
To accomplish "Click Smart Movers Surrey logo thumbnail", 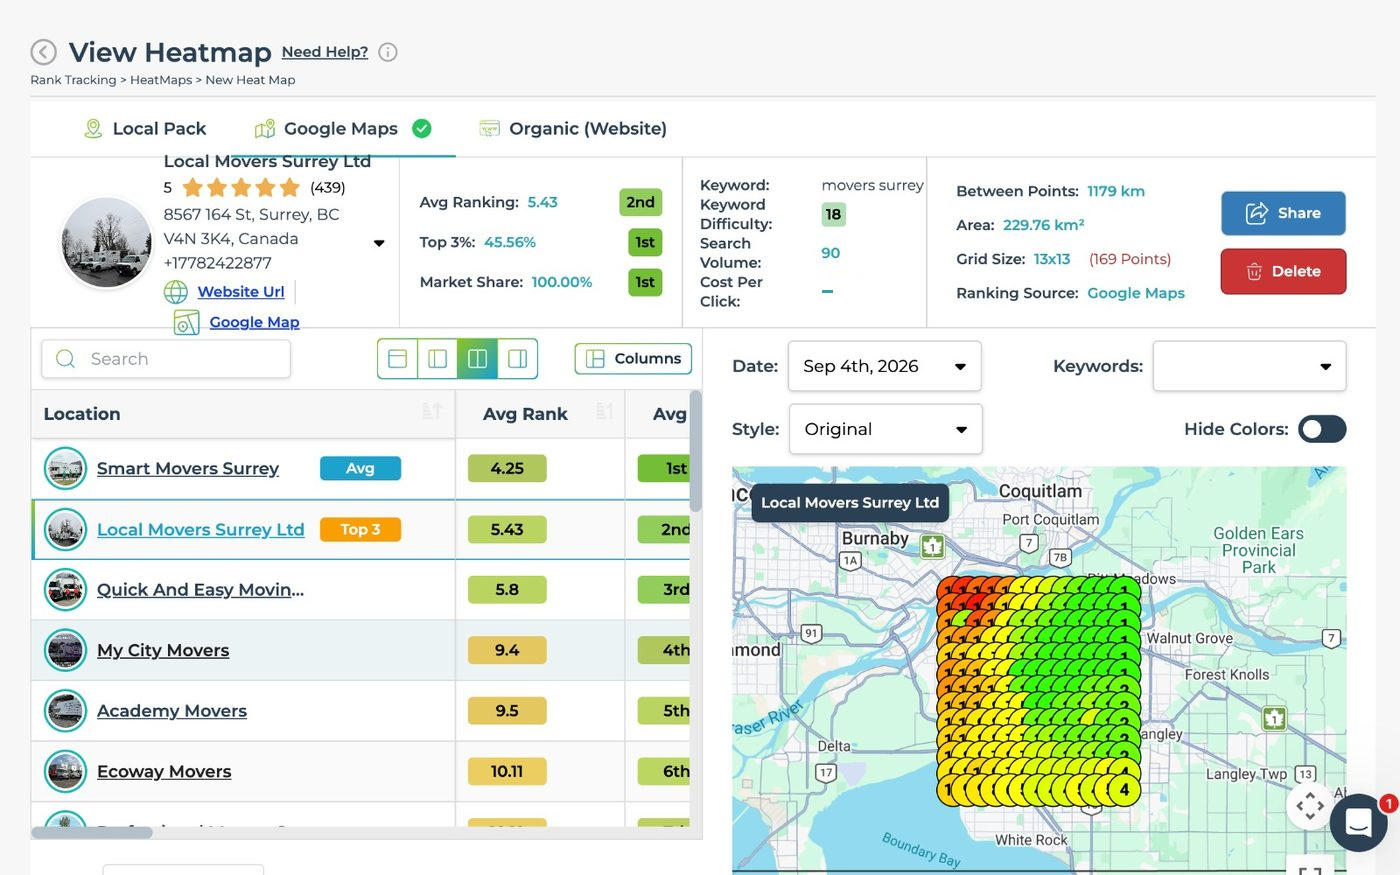I will coord(65,468).
